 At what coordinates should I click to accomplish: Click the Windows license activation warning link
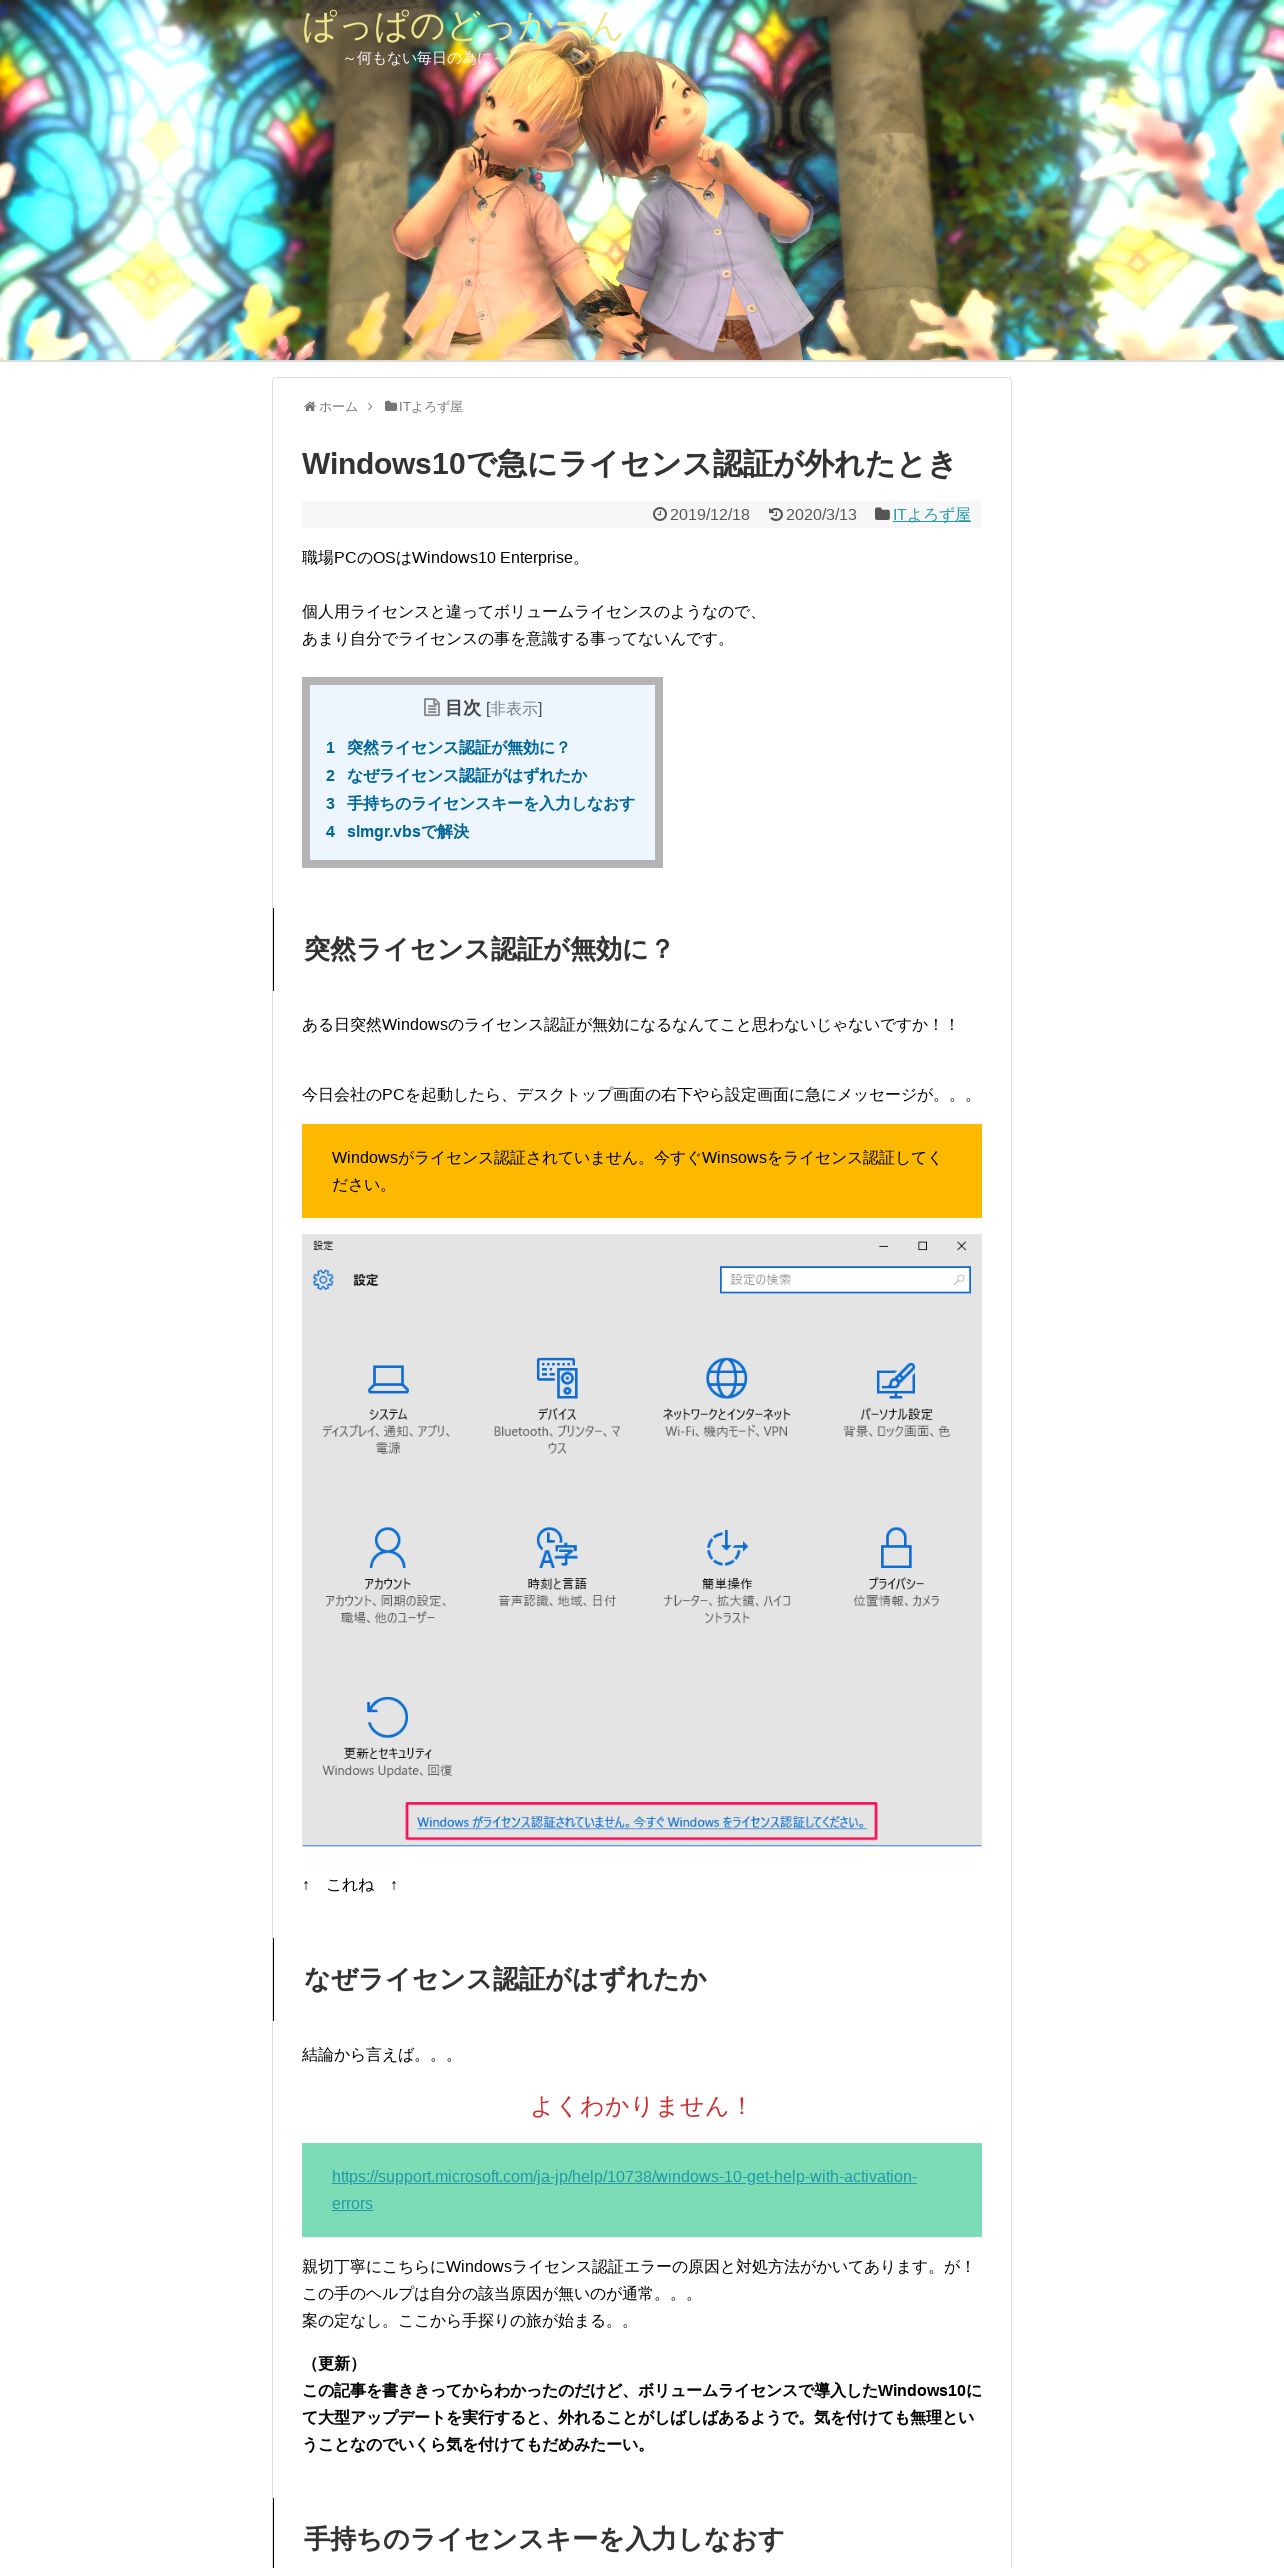(641, 1822)
